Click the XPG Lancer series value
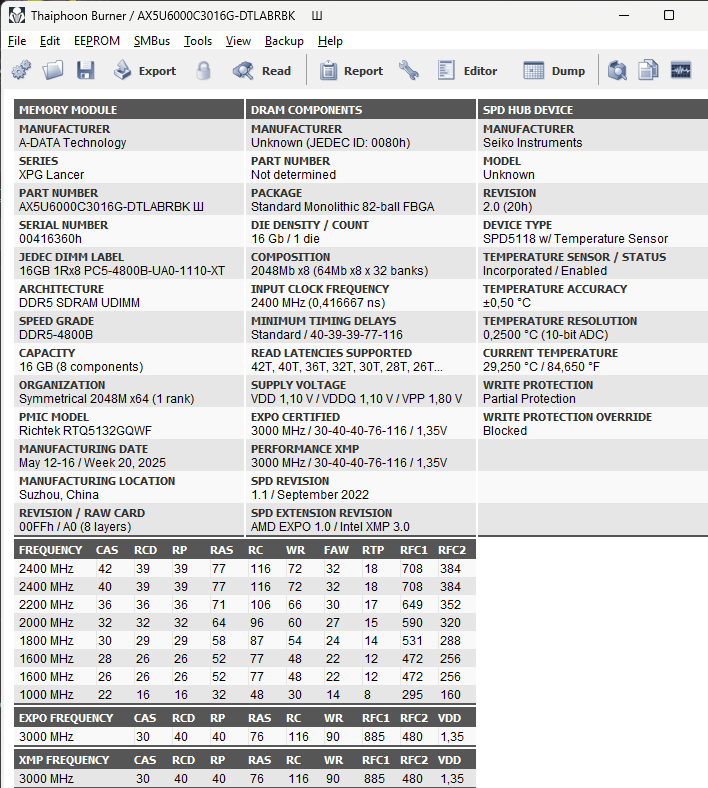The image size is (708, 788). click(51, 175)
